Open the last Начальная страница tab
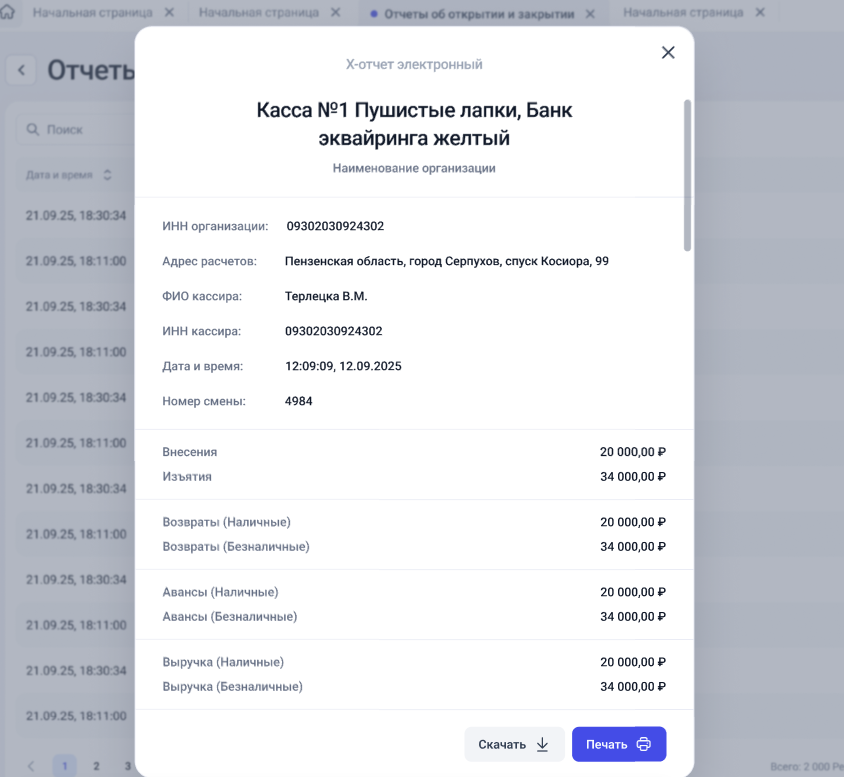The width and height of the screenshot is (844, 777). pos(683,12)
